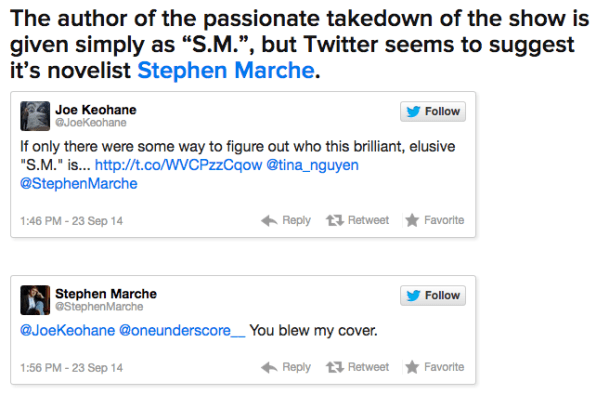Viewport: 596px width, 395px height.
Task: Click the 1:56 PM - 23 Sep 14 timestamp
Action: click(71, 368)
